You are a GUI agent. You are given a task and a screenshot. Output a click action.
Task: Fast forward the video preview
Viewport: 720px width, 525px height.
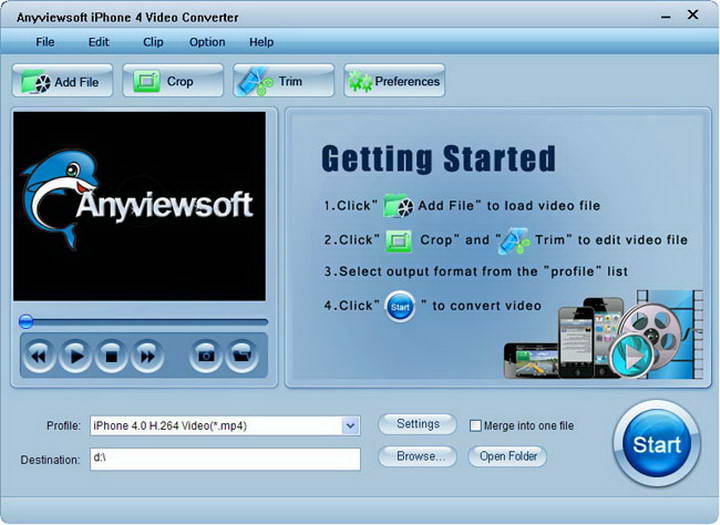click(x=147, y=356)
